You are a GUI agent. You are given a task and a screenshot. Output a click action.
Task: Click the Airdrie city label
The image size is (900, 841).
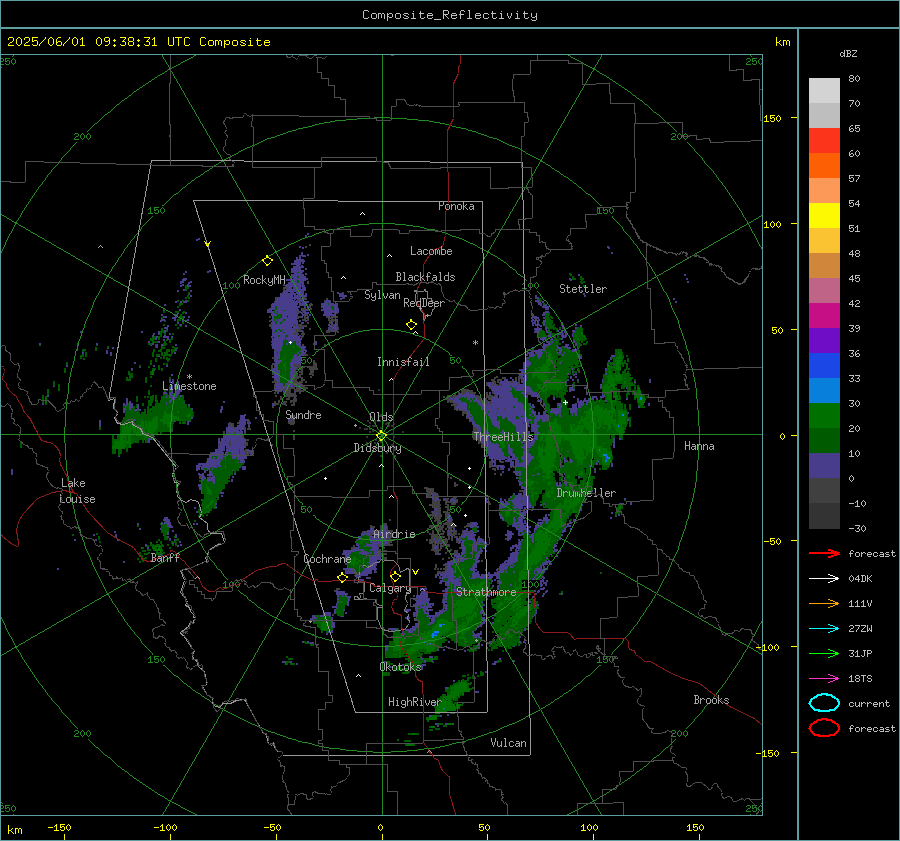point(394,534)
